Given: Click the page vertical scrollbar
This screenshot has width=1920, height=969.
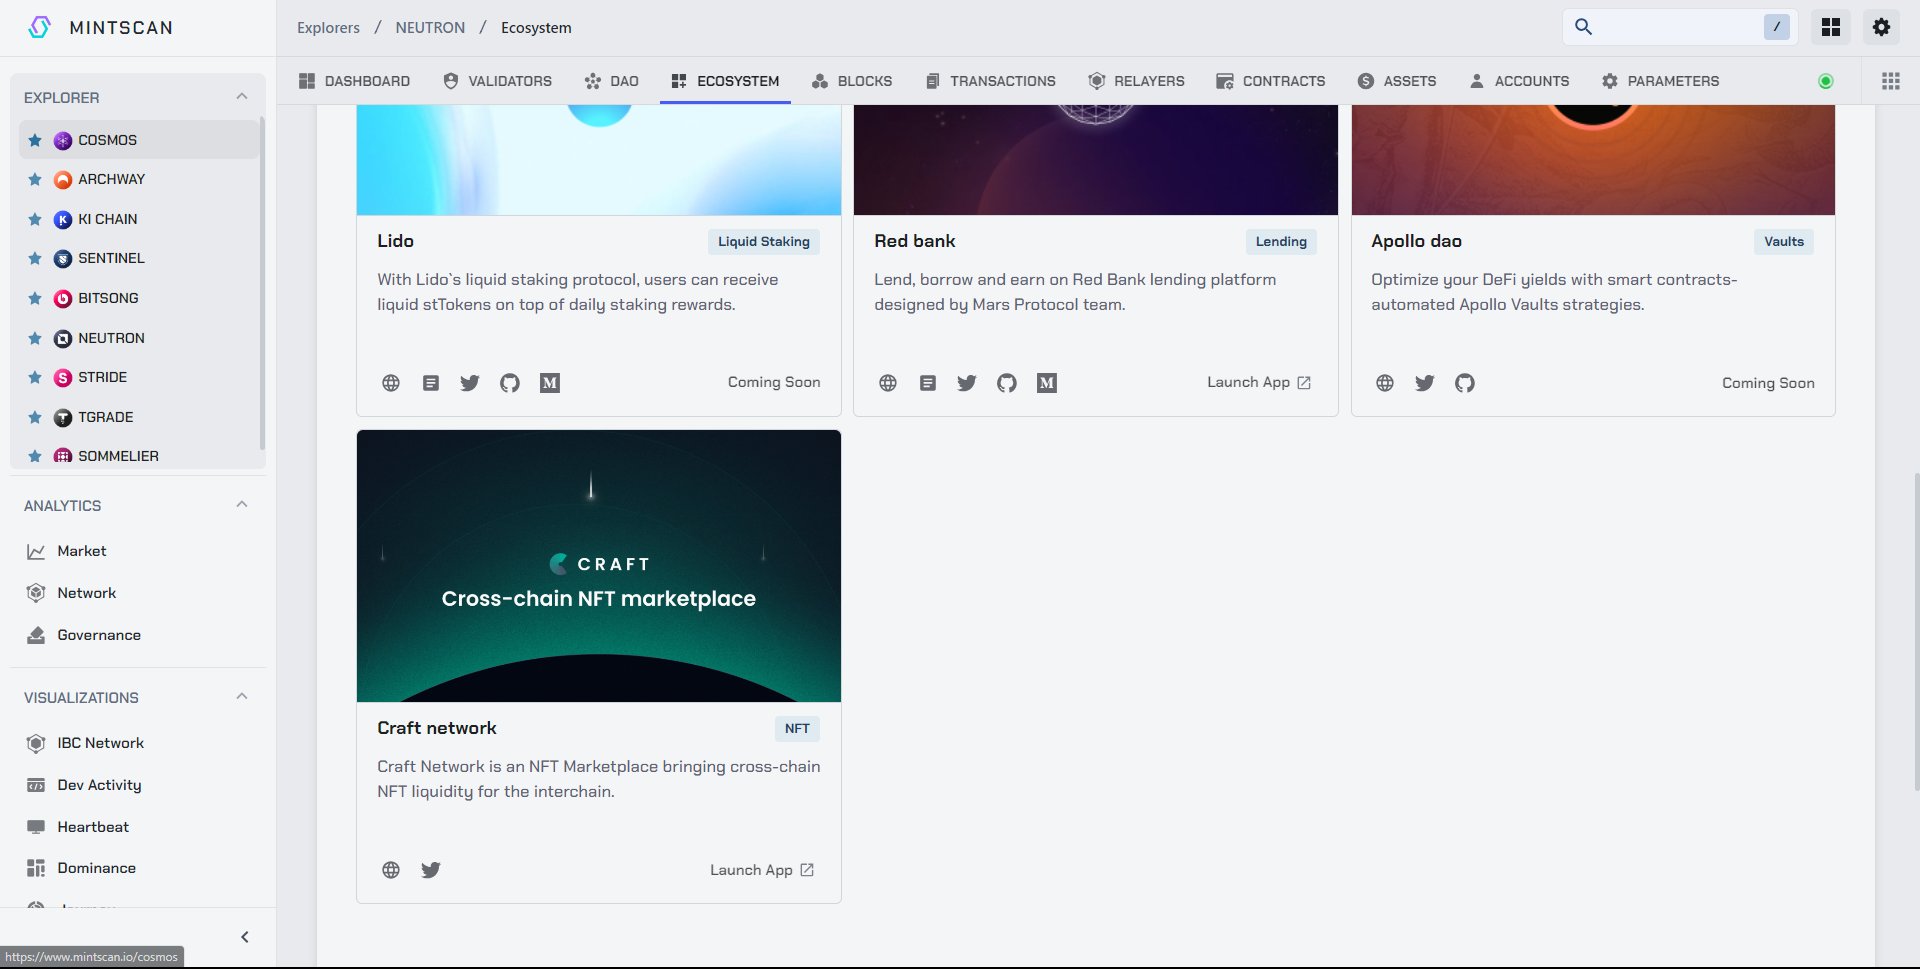Looking at the screenshot, I should (x=1914, y=630).
